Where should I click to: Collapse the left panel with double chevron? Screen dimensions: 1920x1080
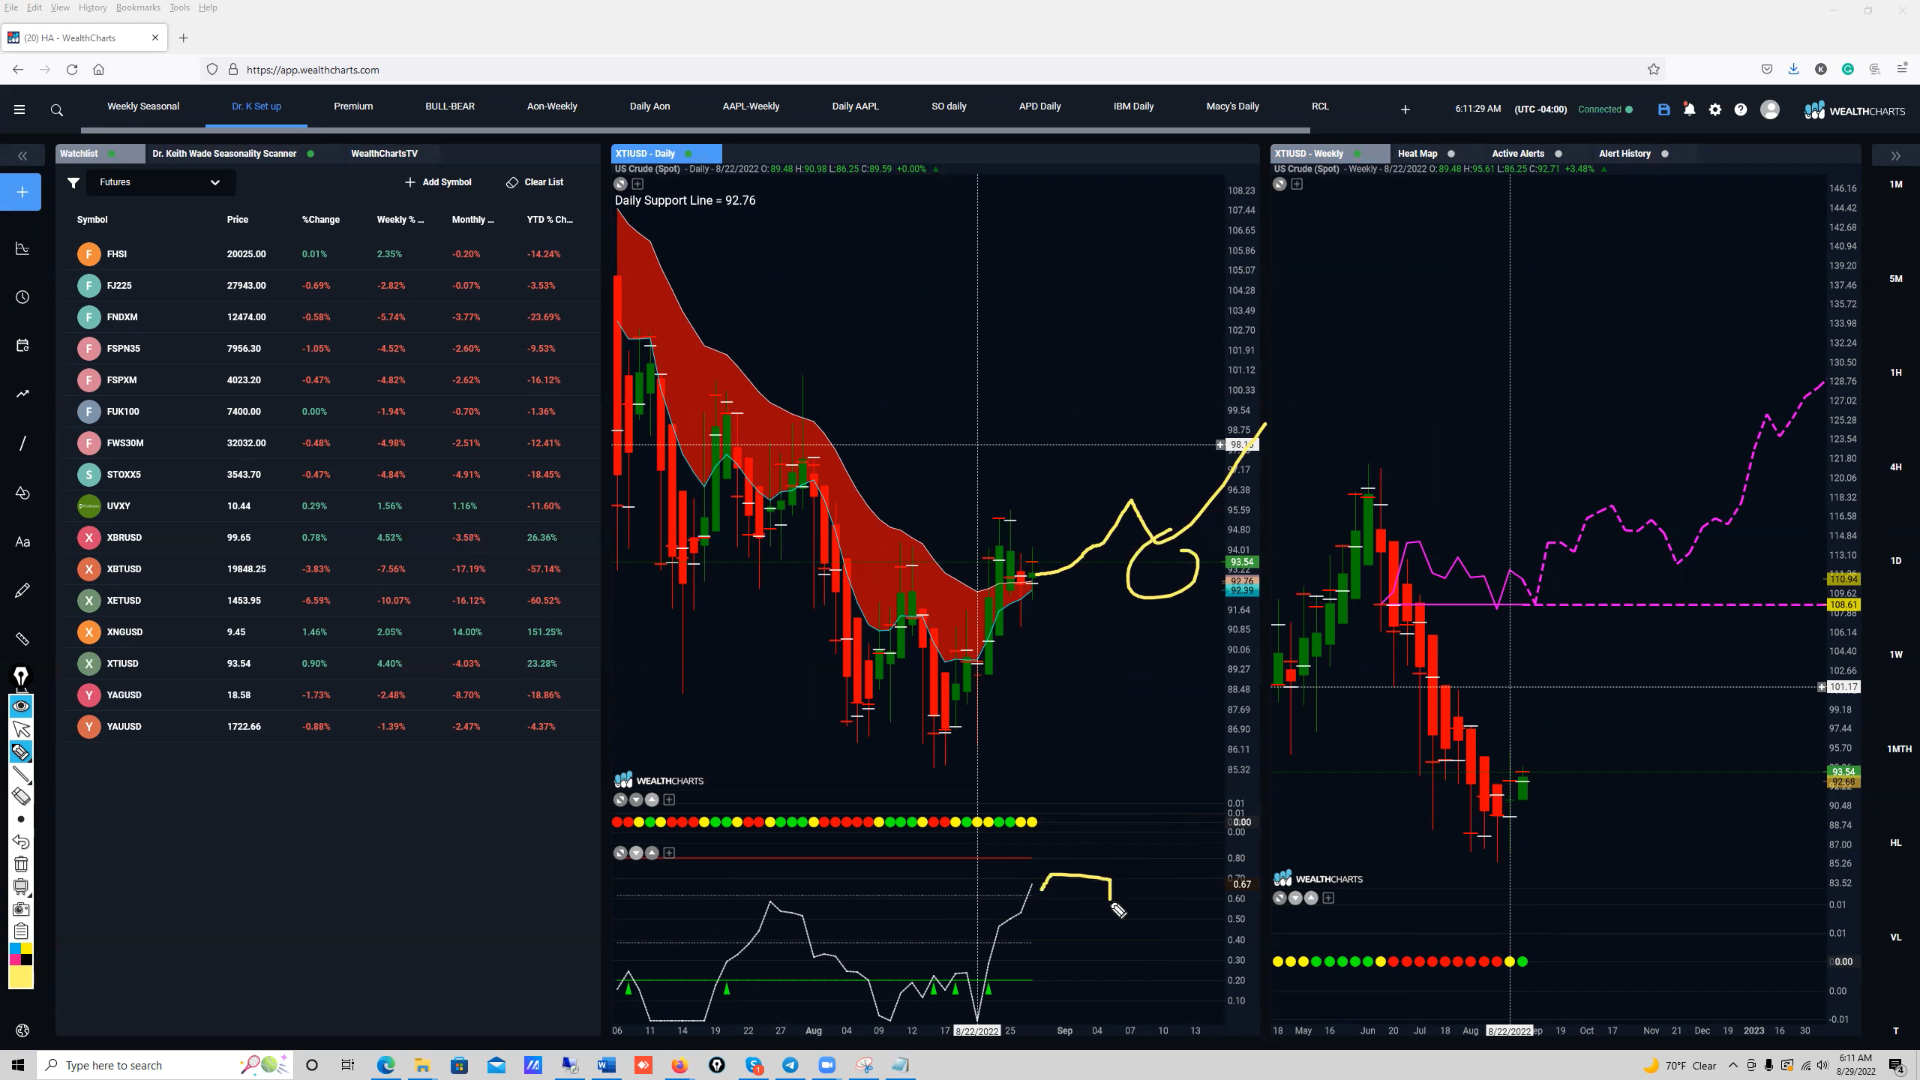pos(22,156)
